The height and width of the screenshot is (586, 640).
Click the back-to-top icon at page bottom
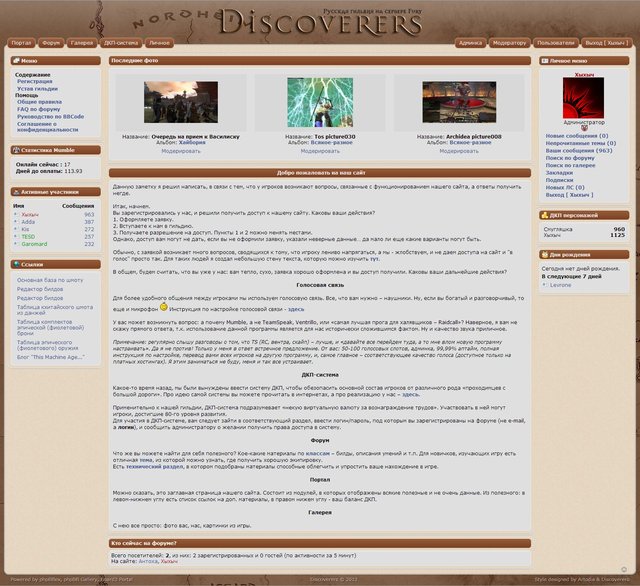[624, 569]
